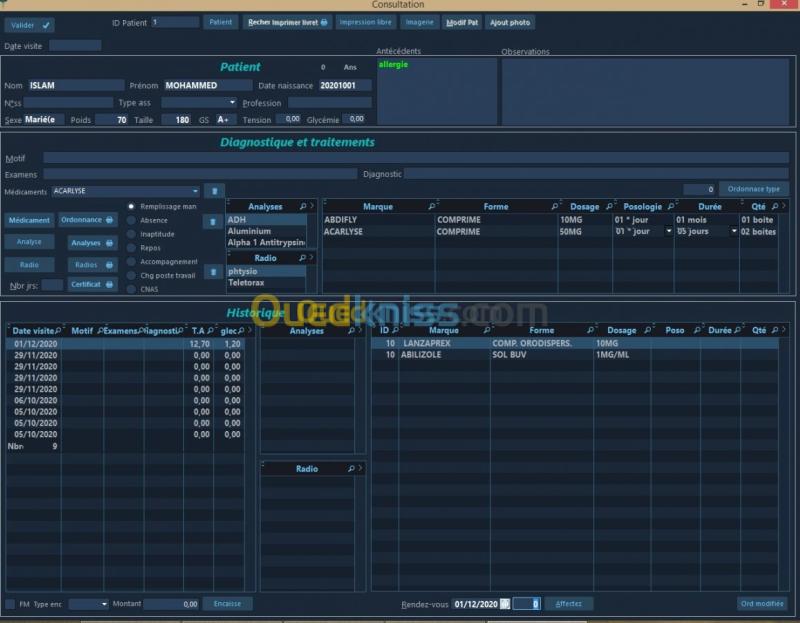The height and width of the screenshot is (623, 800).
Task: Expand arrow next to upper Radio header
Action: tap(311, 257)
